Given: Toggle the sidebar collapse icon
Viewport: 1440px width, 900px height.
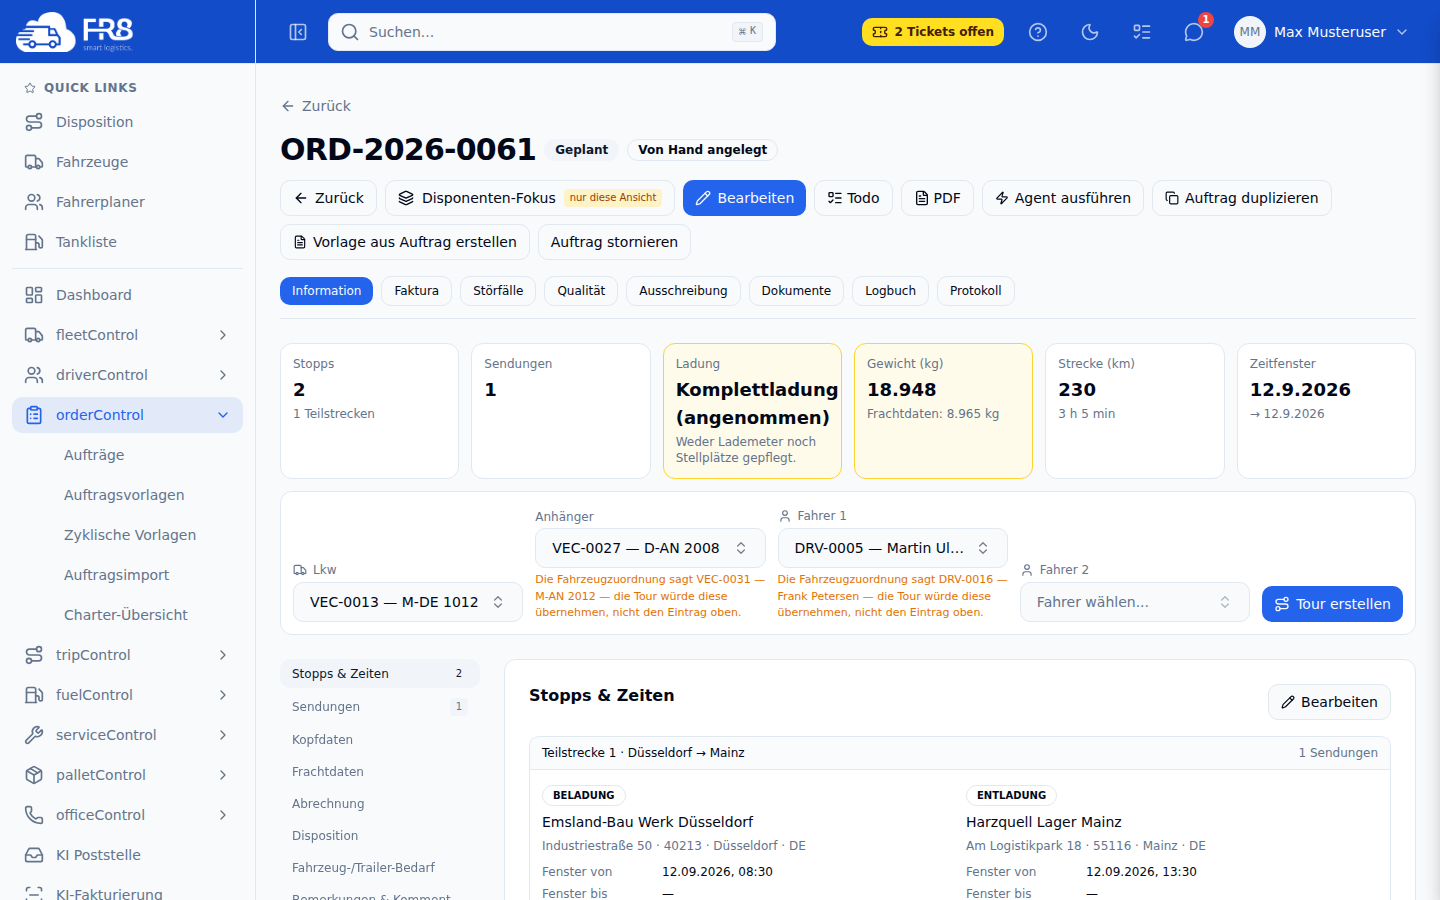Looking at the screenshot, I should click(298, 32).
